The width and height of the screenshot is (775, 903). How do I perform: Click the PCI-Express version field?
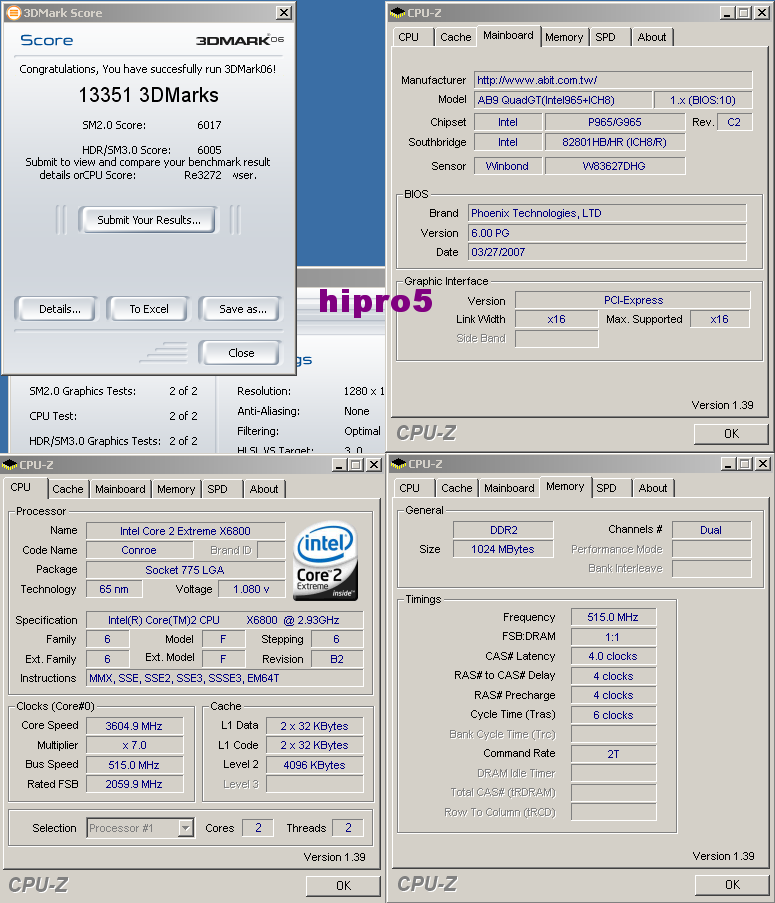point(633,300)
